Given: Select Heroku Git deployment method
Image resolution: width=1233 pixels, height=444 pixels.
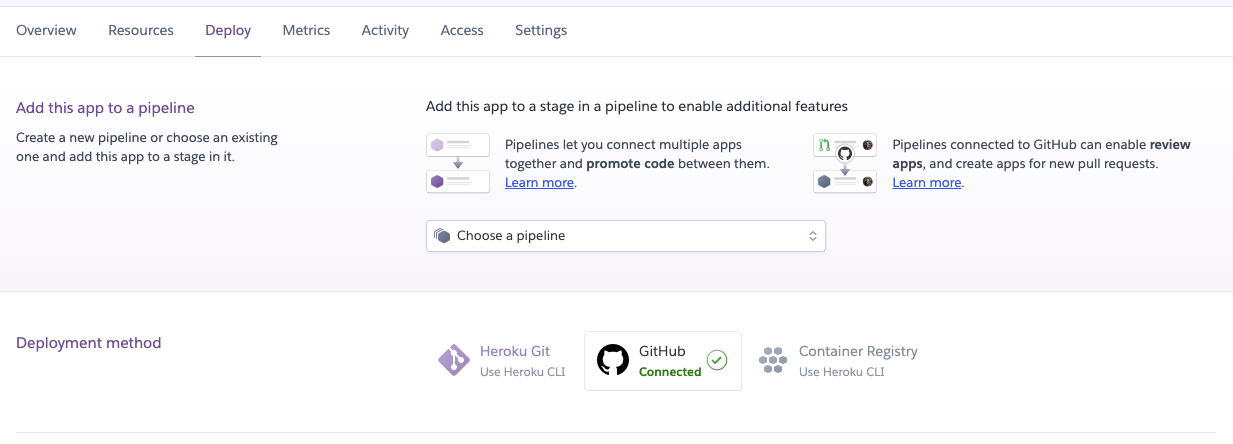Looking at the screenshot, I should click(514, 360).
